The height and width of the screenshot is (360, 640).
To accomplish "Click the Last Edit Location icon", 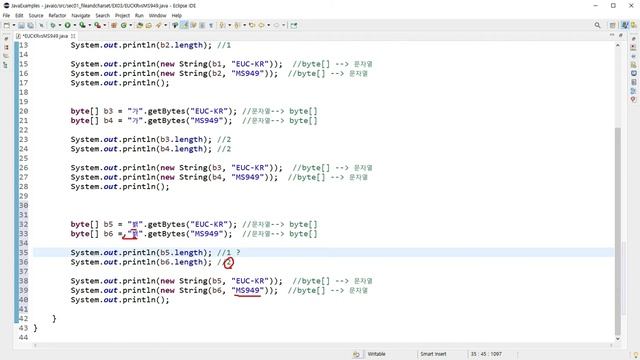I will click(252, 25).
